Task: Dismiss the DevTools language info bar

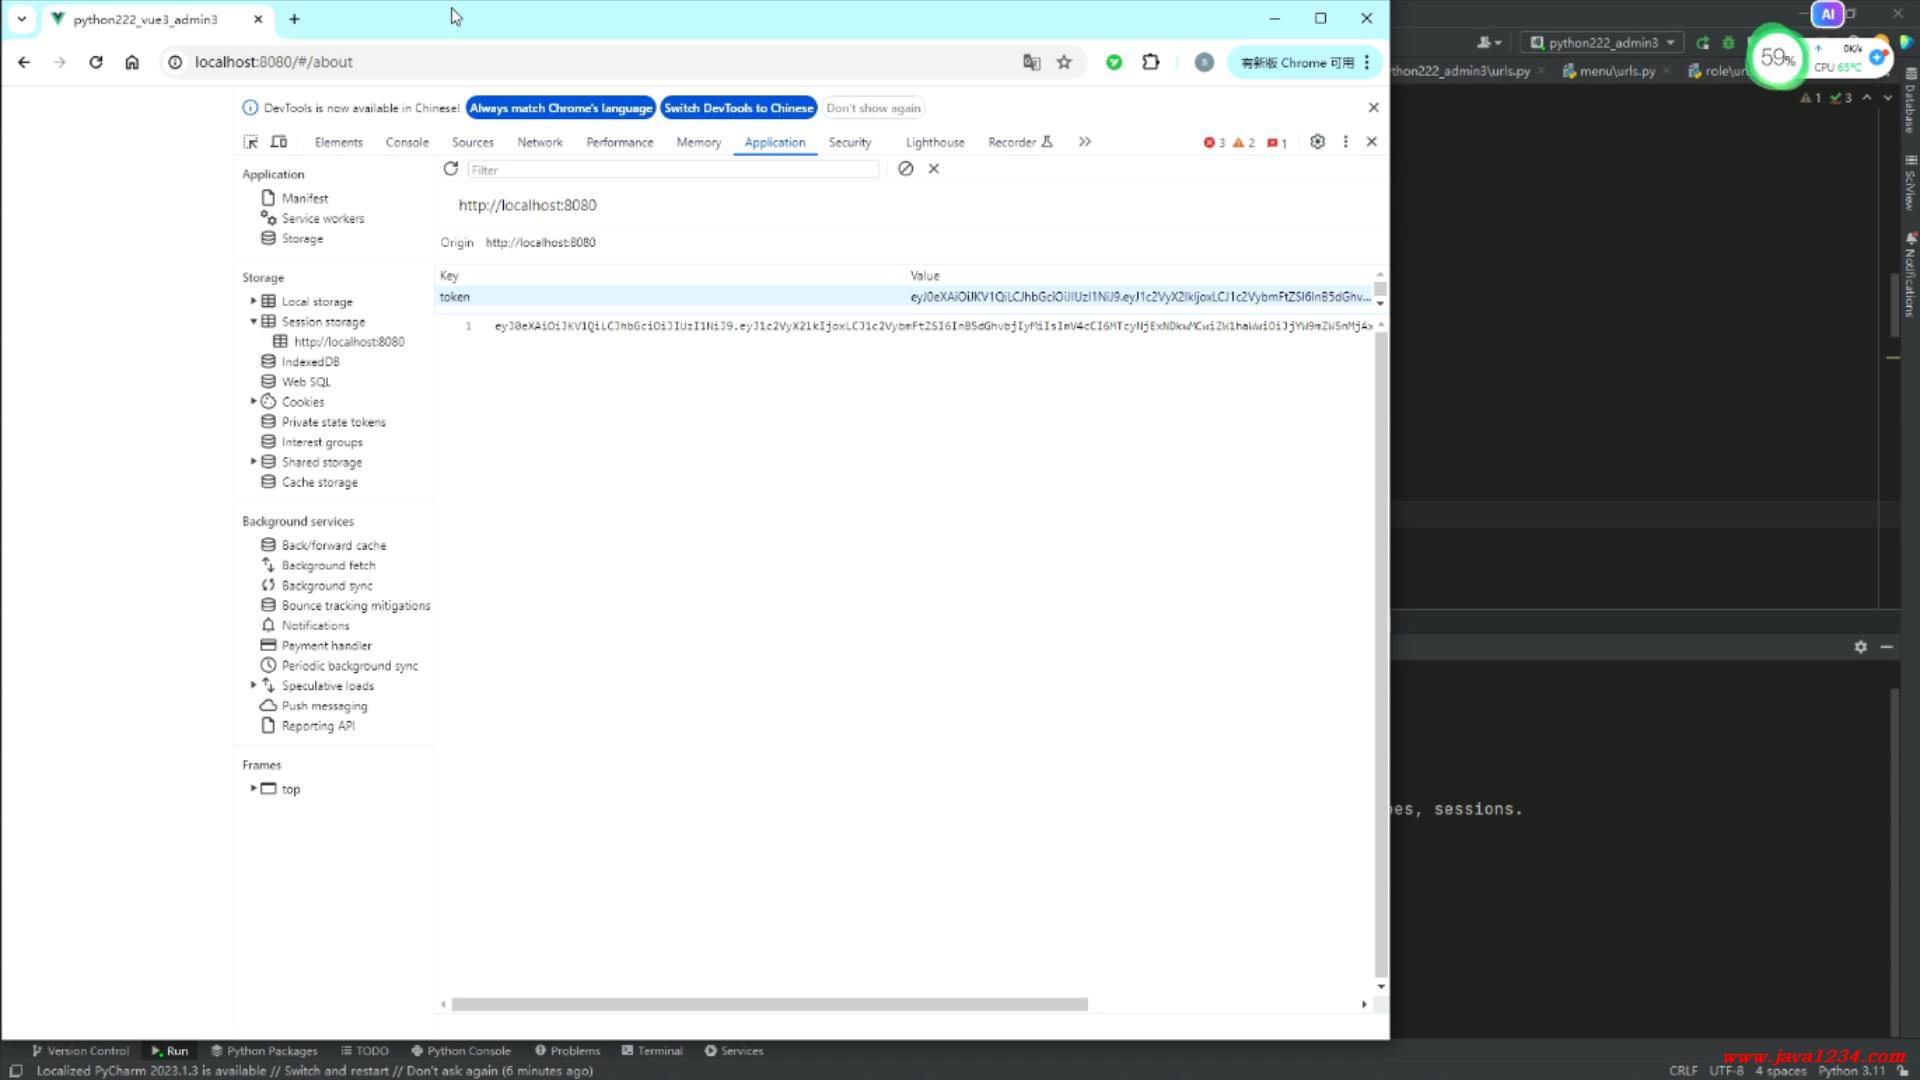Action: pyautogui.click(x=1373, y=107)
